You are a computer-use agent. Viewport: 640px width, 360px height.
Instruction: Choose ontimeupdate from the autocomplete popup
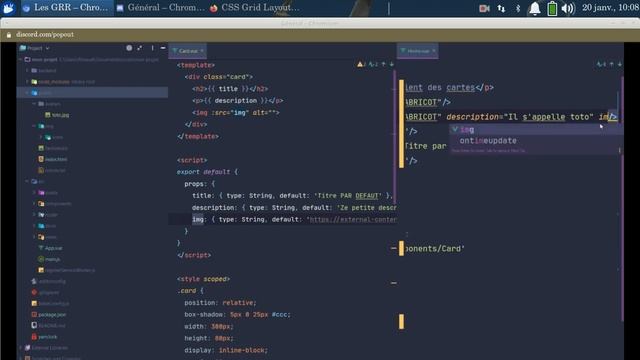pos(535,140)
